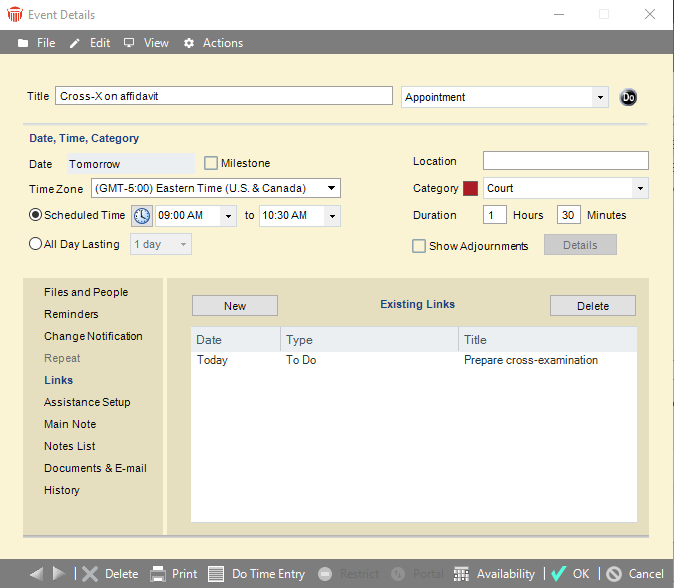Open the Category Court dropdown
The width and height of the screenshot is (674, 588).
639,188
